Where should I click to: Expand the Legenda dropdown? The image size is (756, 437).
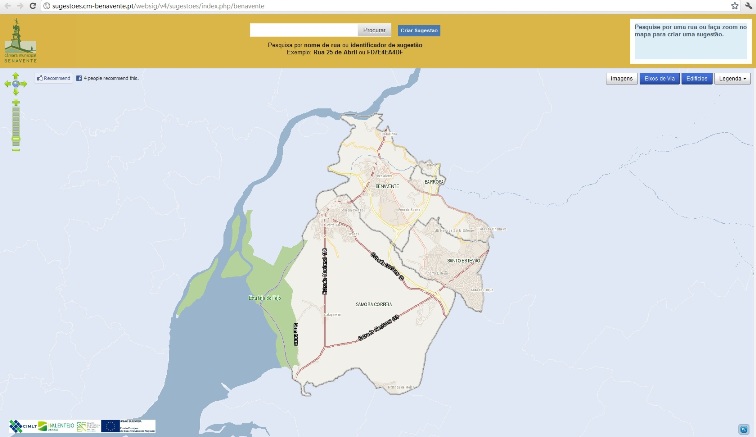click(x=733, y=78)
